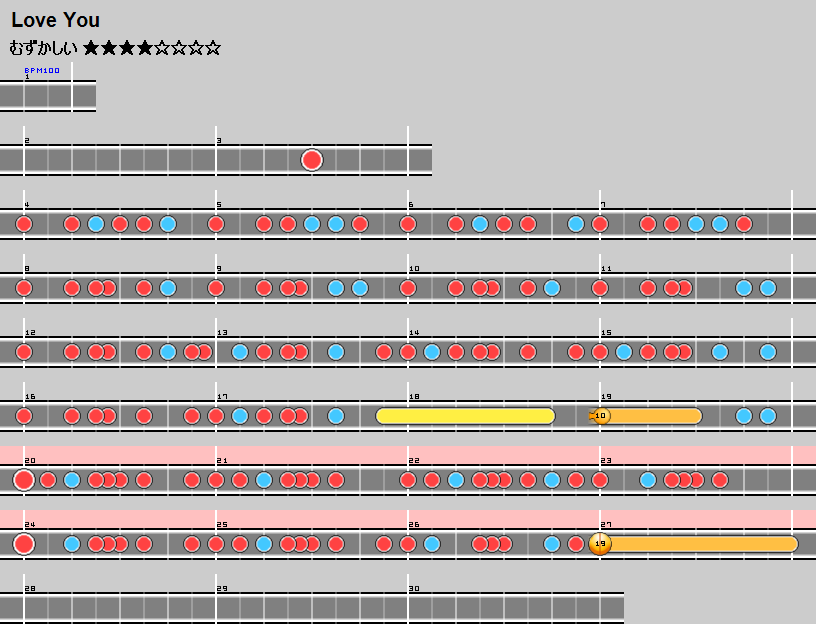
Task: Click the large red note starting measure 24
Action: click(x=24, y=544)
